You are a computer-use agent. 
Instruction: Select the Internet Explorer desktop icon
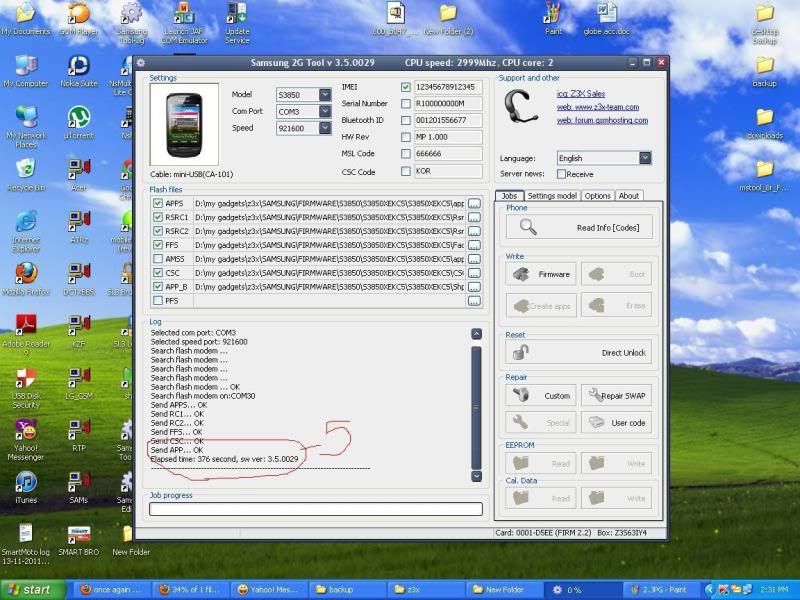pyautogui.click(x=26, y=231)
